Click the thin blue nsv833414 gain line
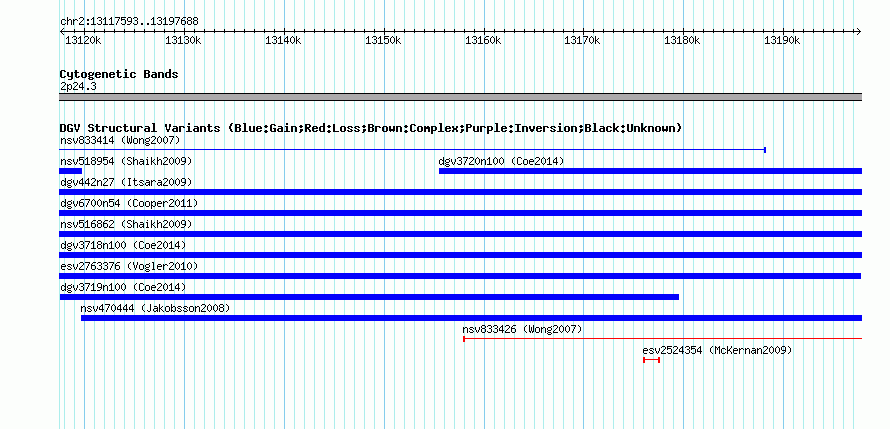This screenshot has height=429, width=890. coord(413,150)
